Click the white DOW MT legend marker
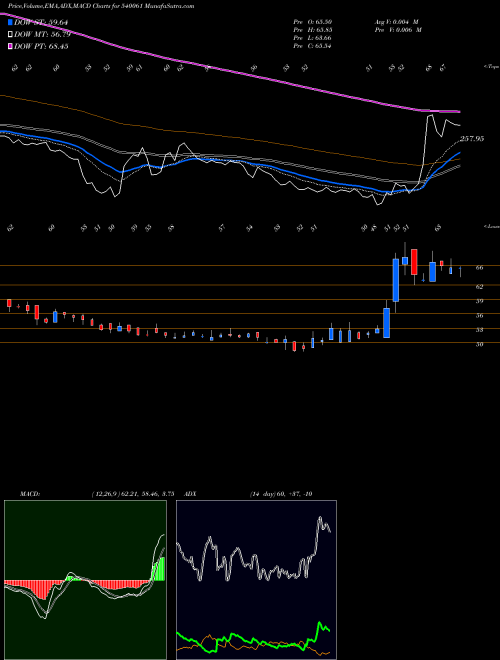The width and height of the screenshot is (500, 660). pyautogui.click(x=10, y=35)
